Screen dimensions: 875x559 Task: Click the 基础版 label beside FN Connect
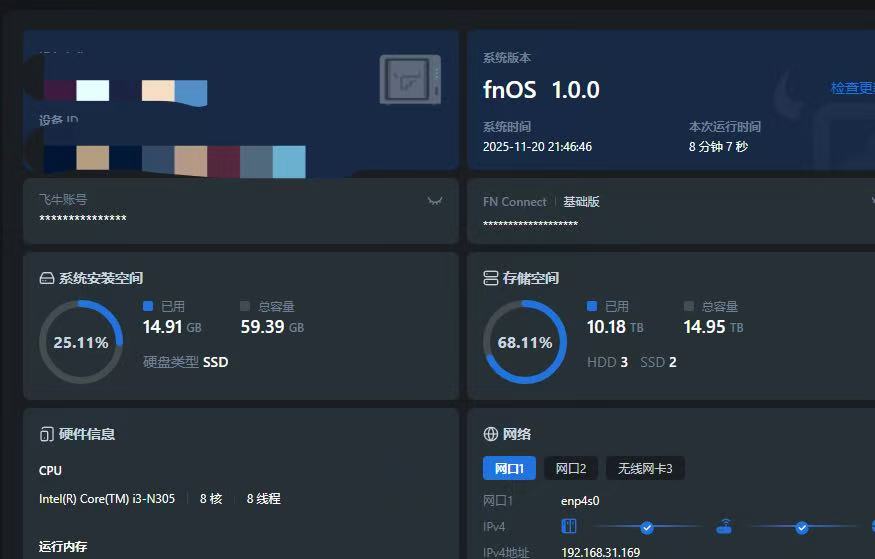pyautogui.click(x=582, y=201)
